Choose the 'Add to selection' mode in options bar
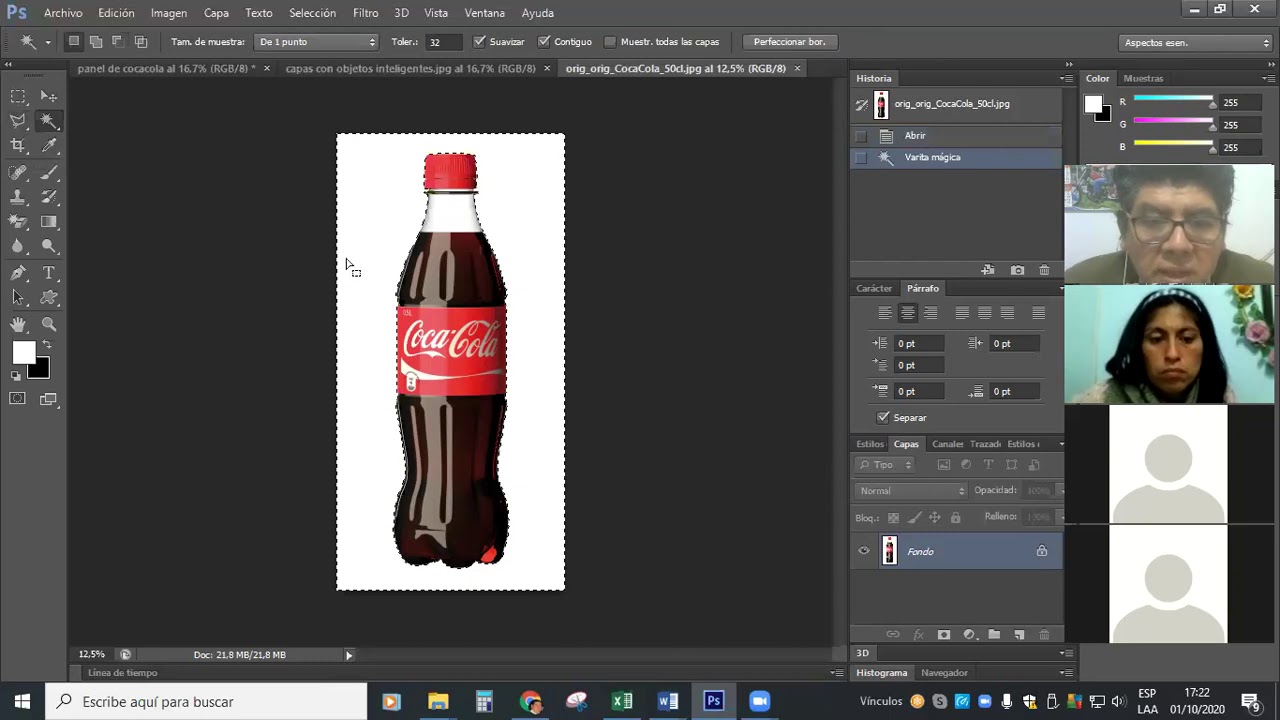The height and width of the screenshot is (720, 1280). pos(96,42)
